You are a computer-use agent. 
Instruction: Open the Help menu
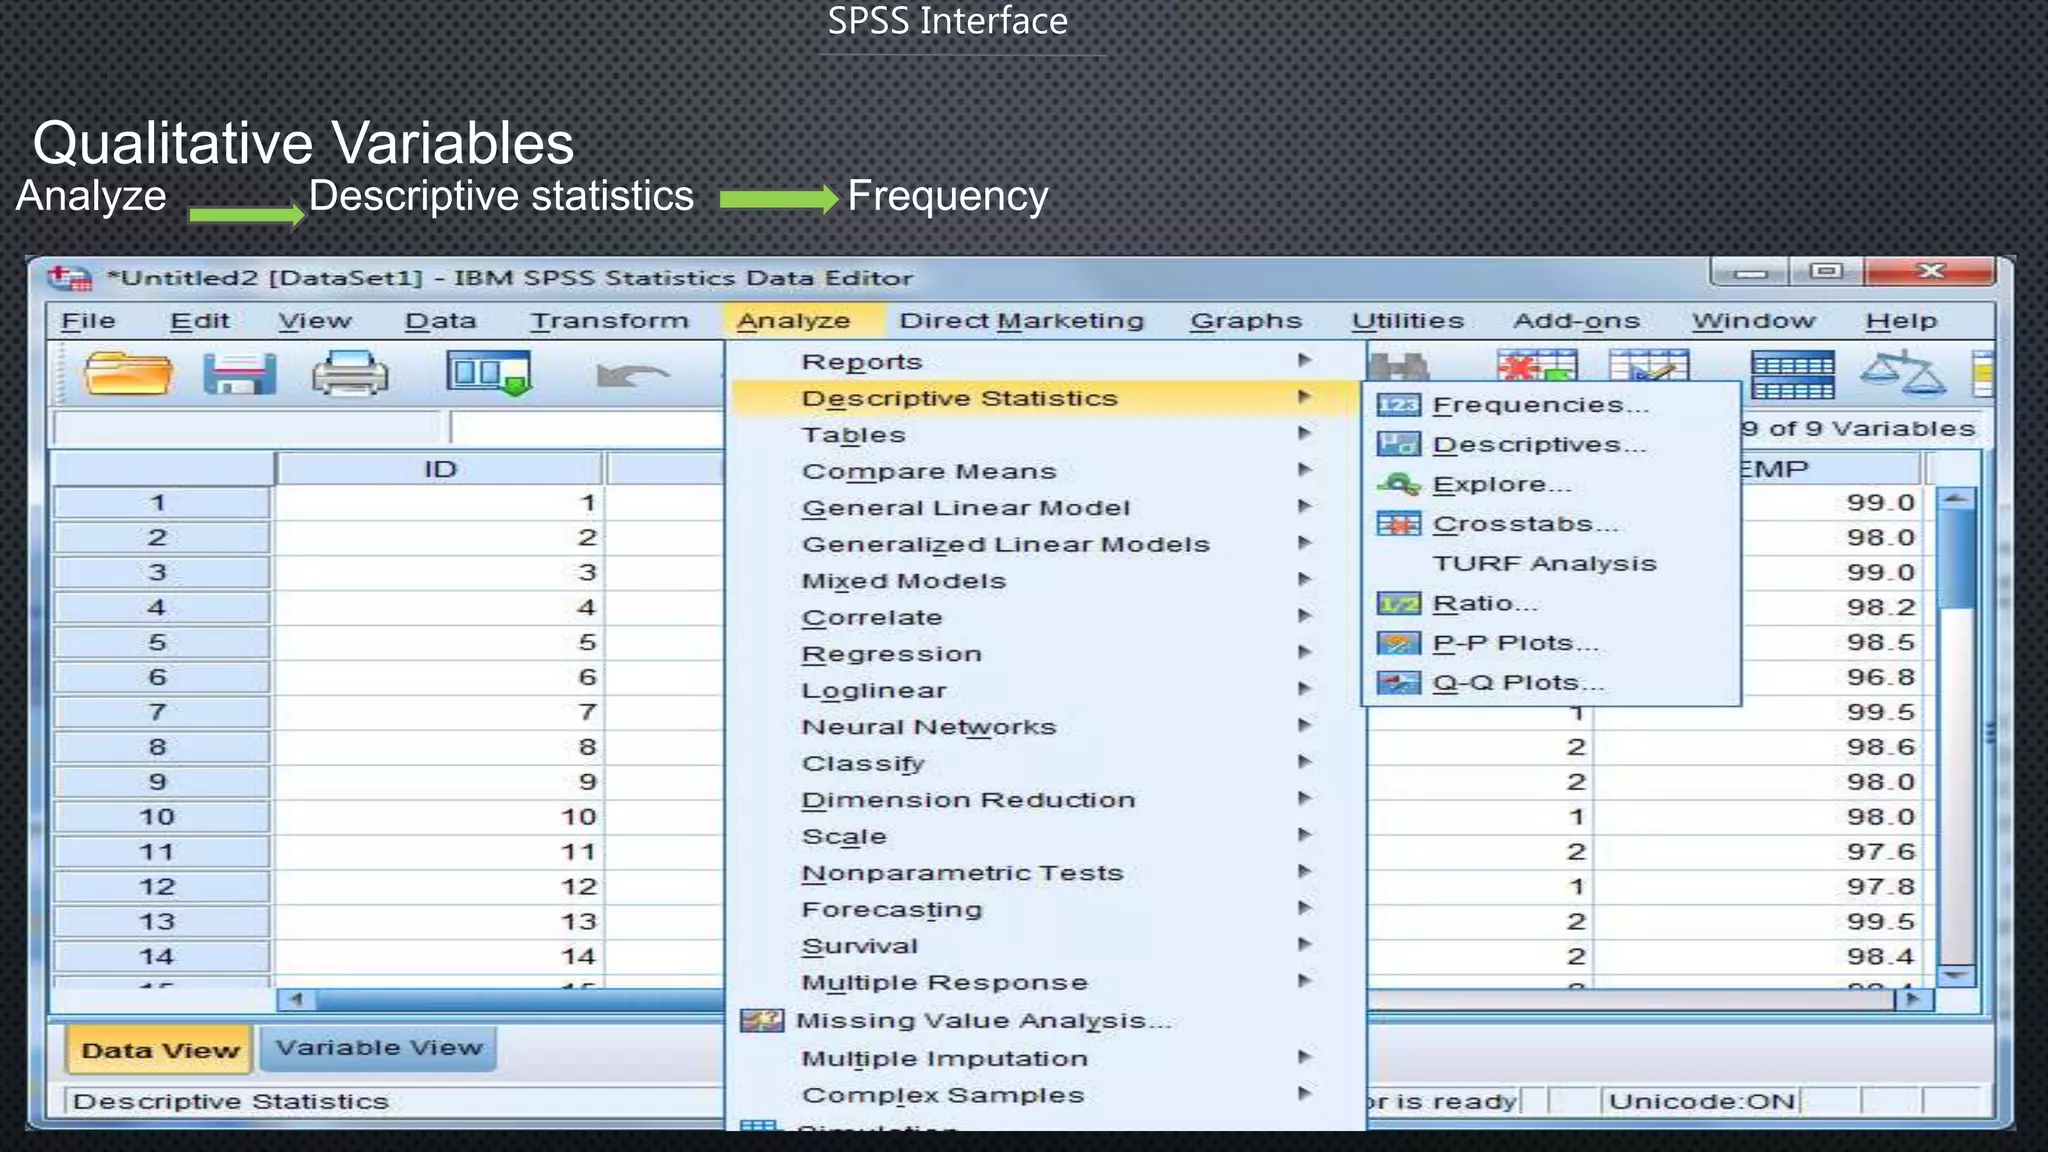click(x=1901, y=321)
